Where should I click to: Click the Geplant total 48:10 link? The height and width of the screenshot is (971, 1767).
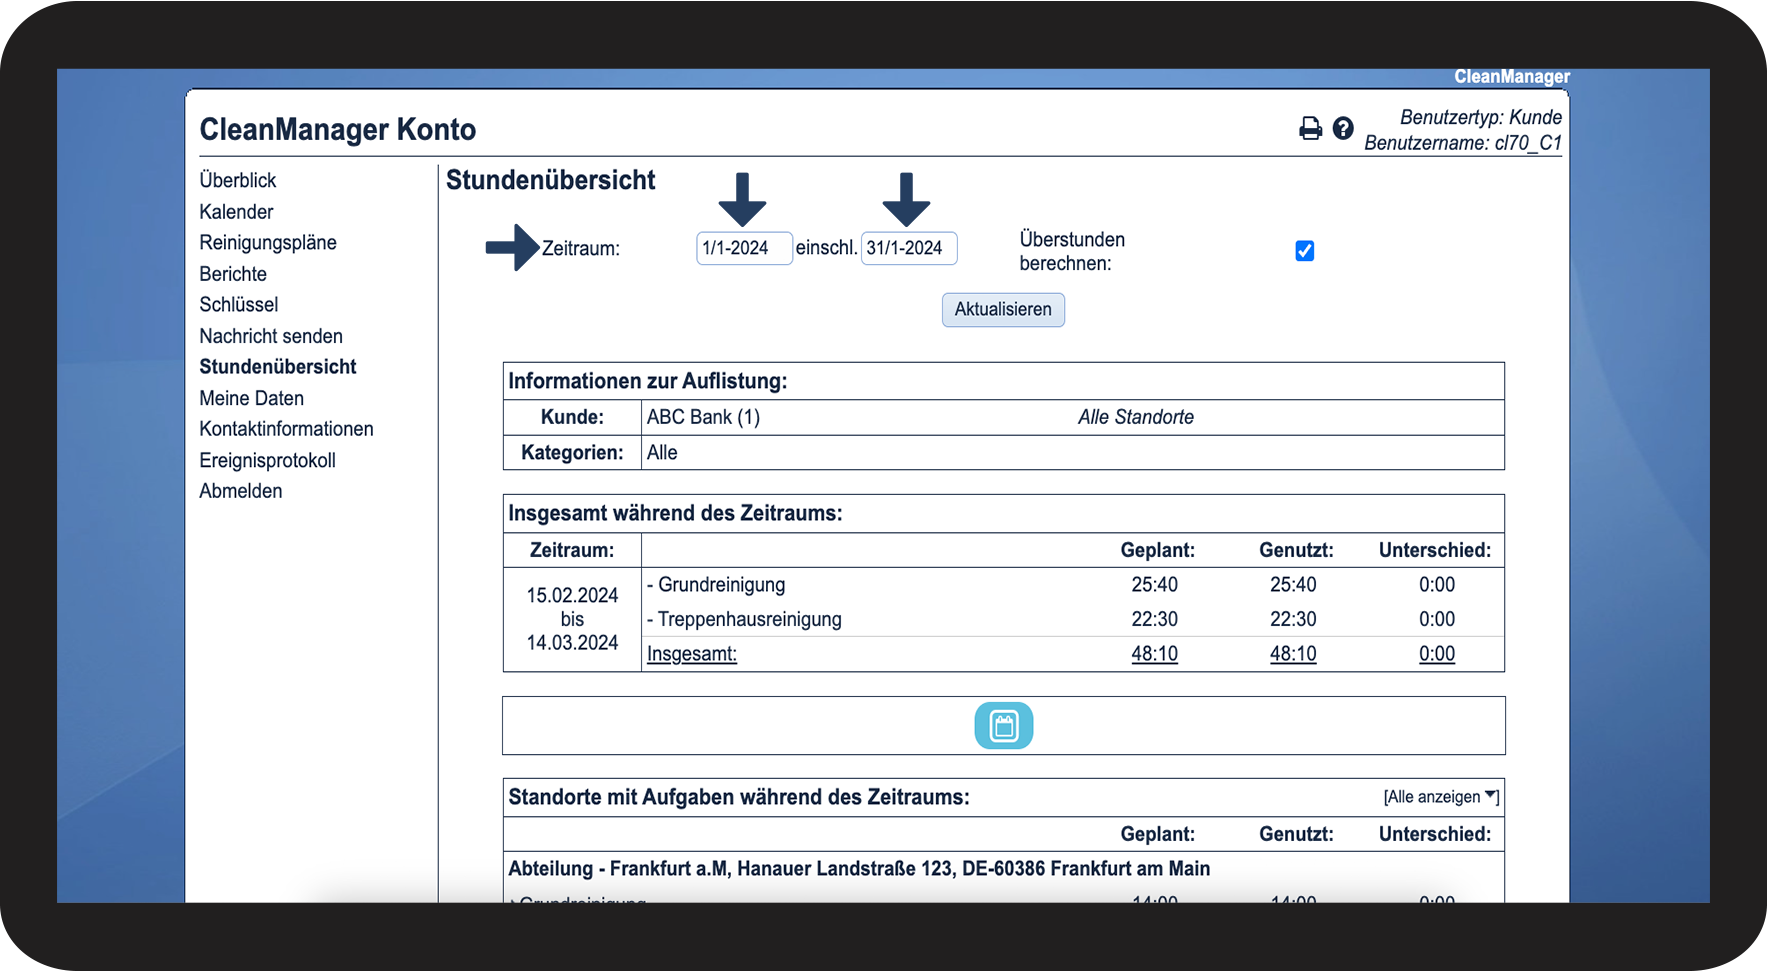coord(1155,654)
